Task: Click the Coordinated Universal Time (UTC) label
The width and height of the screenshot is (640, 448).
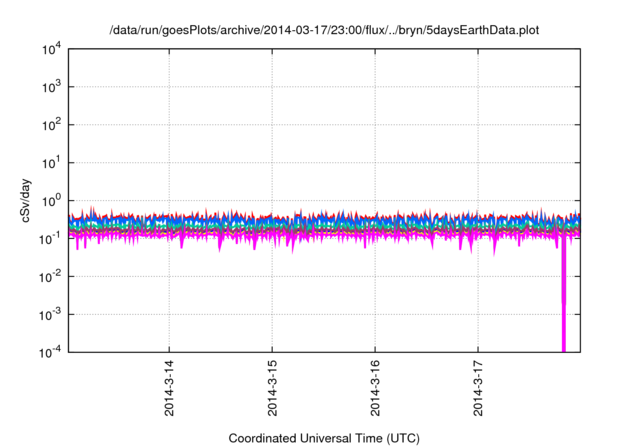Action: 324,438
